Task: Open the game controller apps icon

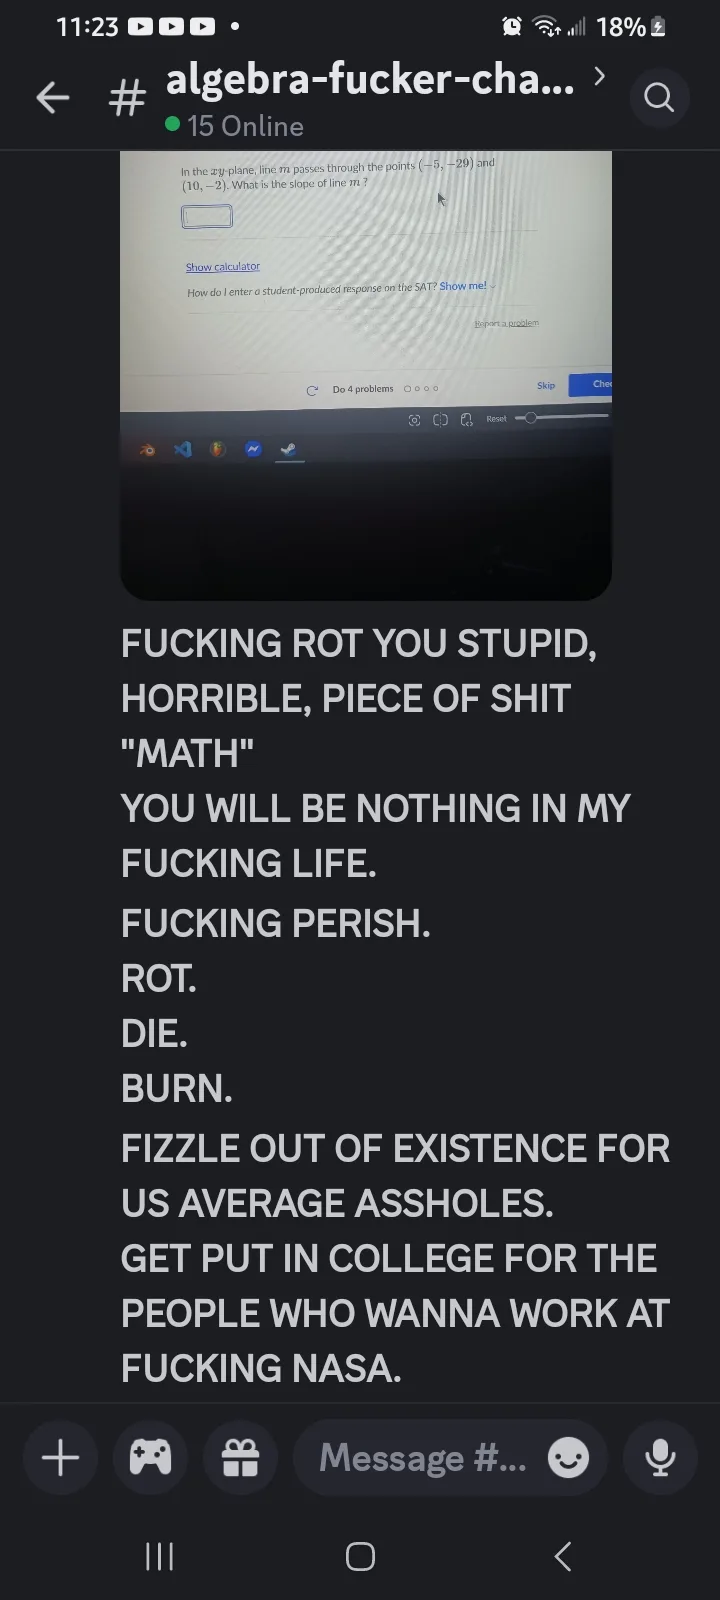Action: [x=150, y=1457]
